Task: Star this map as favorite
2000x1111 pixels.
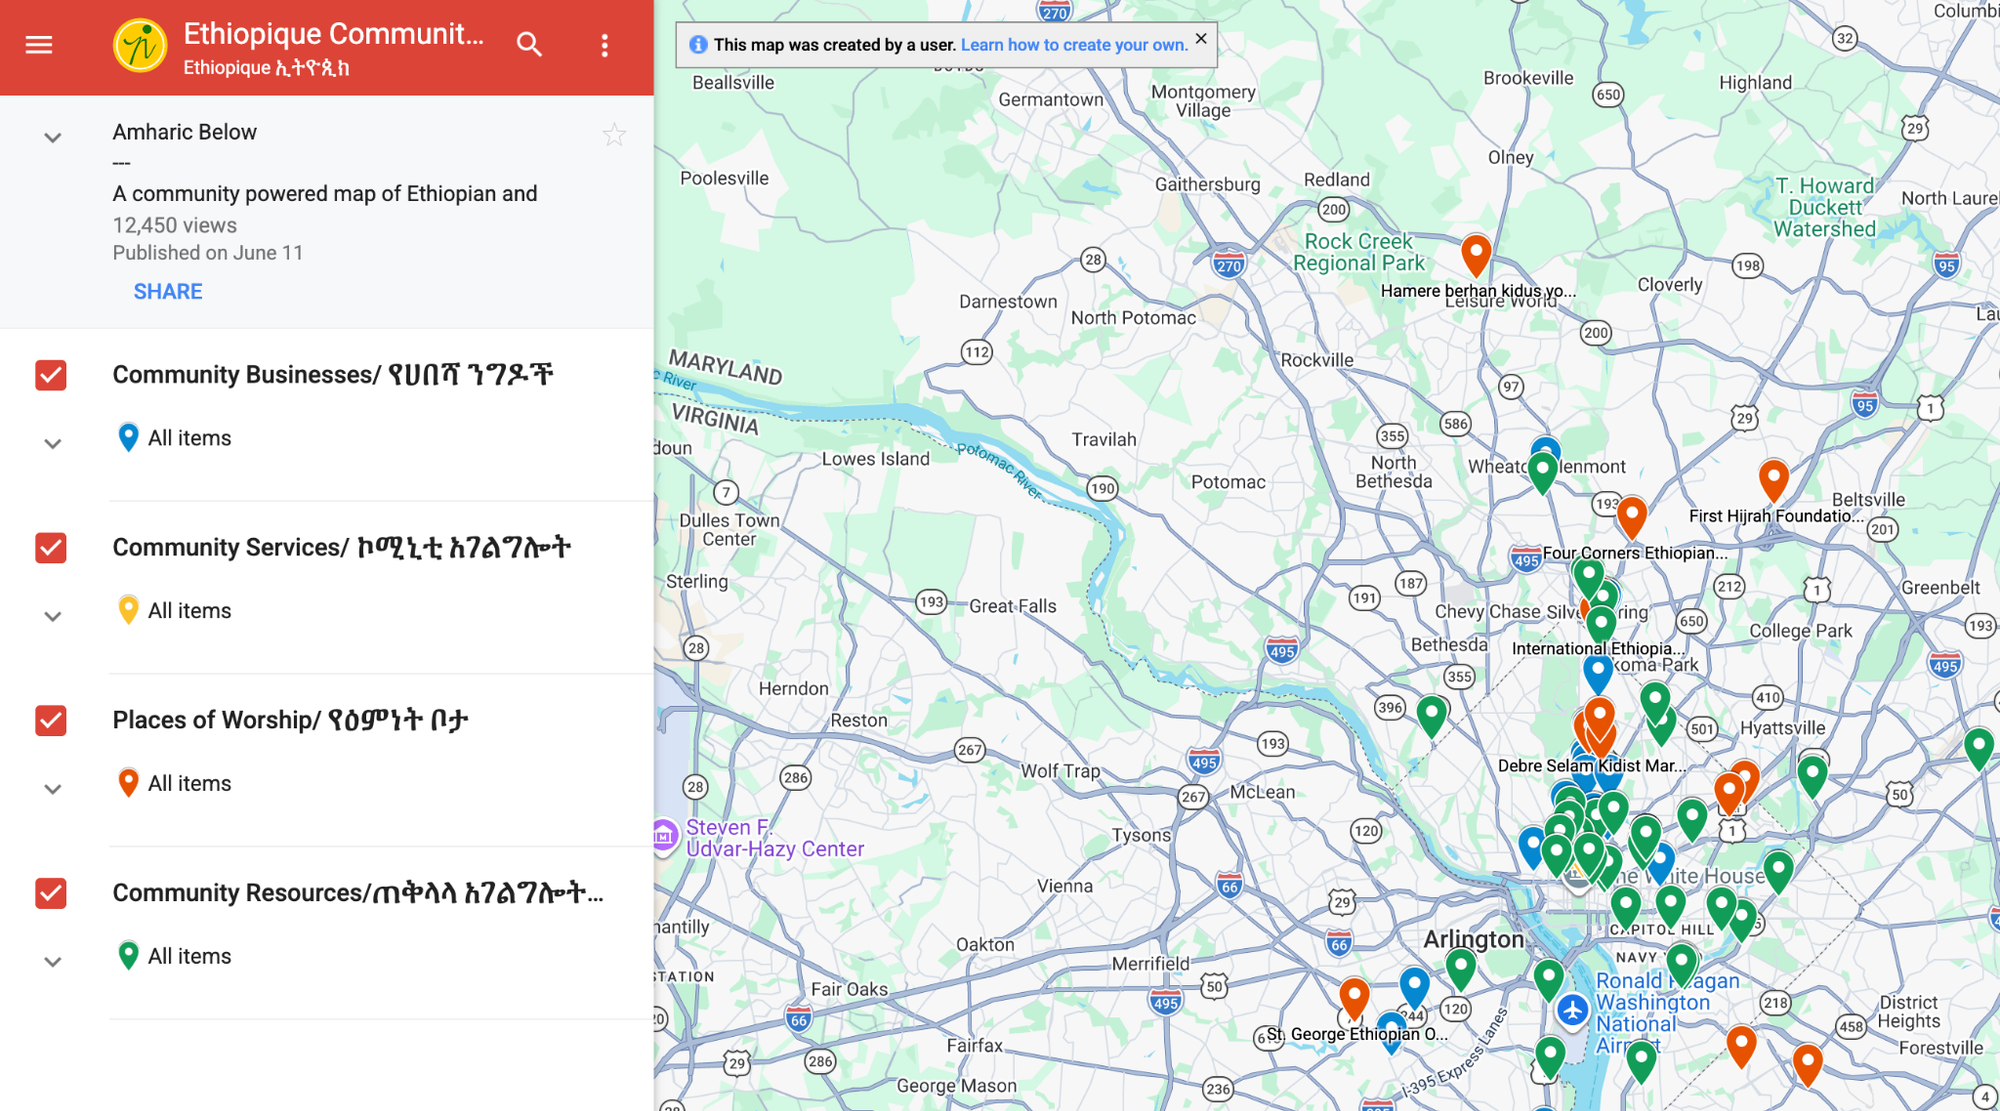Action: (x=614, y=135)
